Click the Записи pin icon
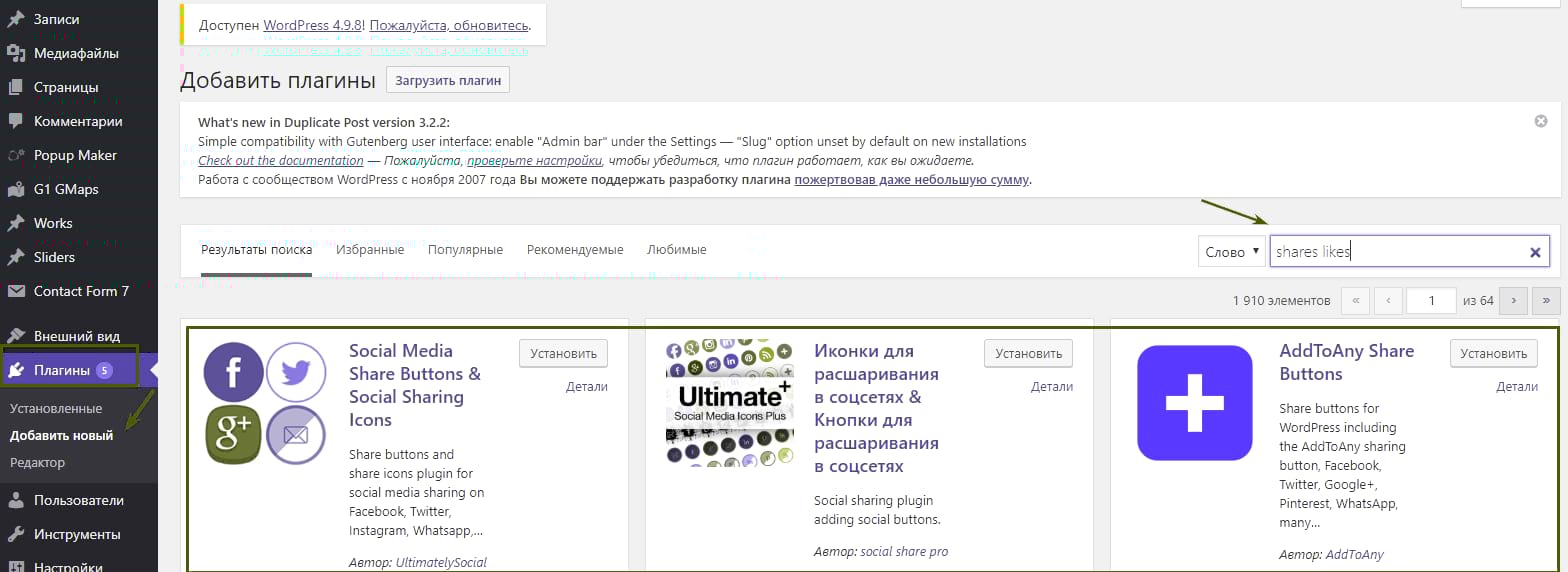1568x572 pixels. click(16, 19)
